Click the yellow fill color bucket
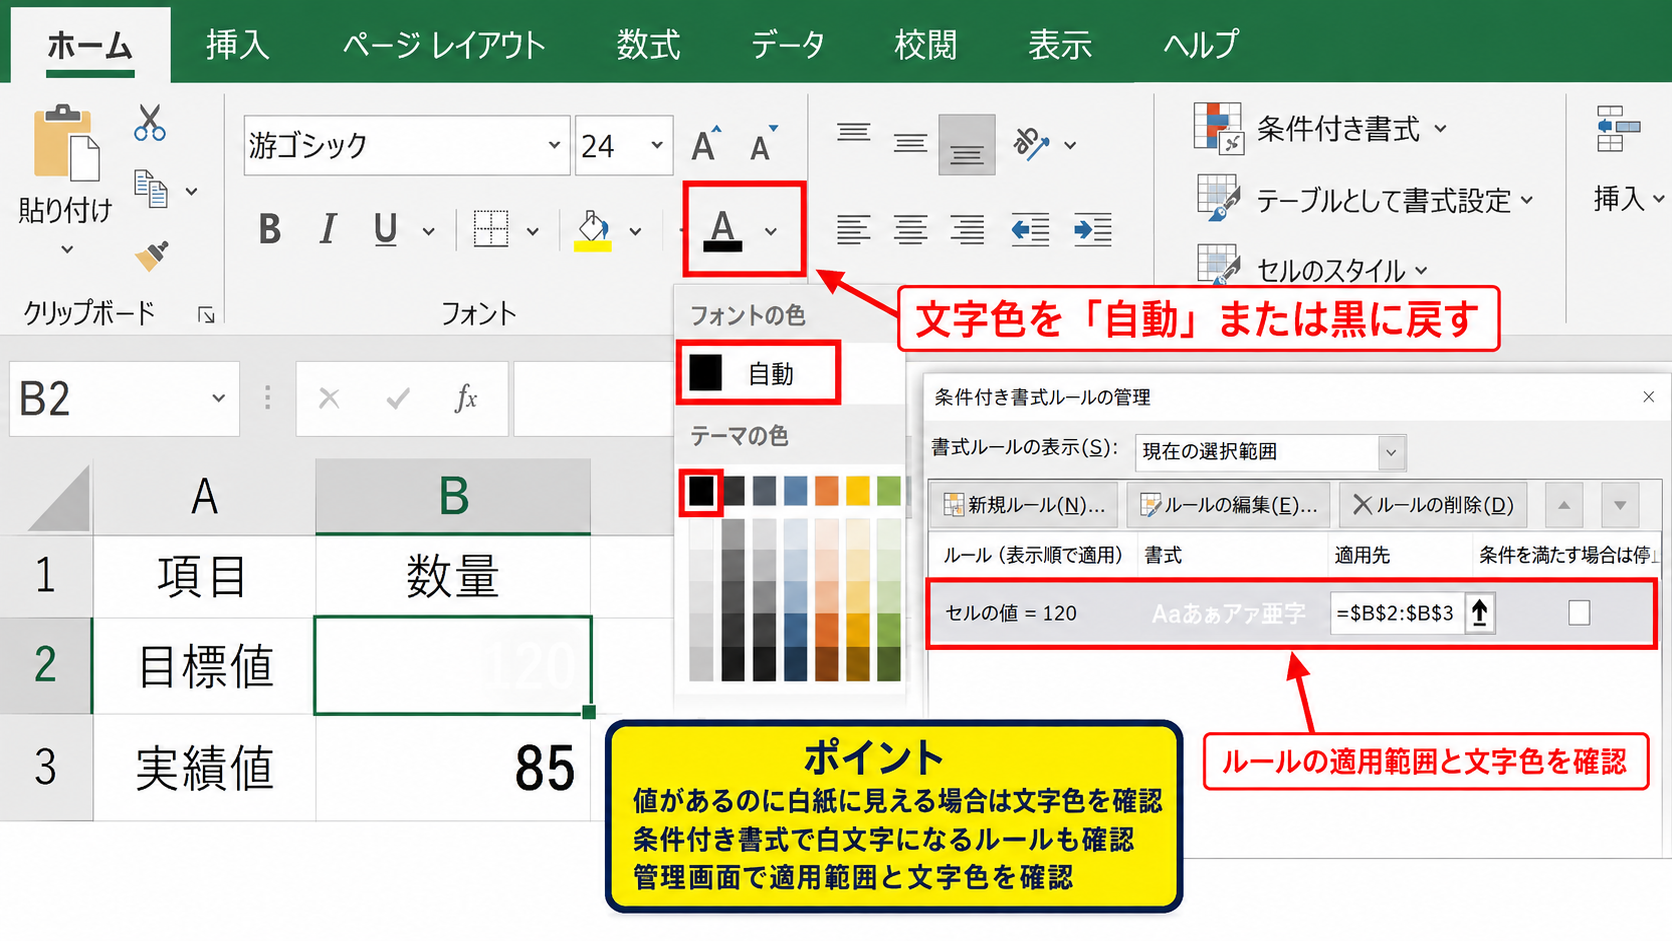 (593, 231)
